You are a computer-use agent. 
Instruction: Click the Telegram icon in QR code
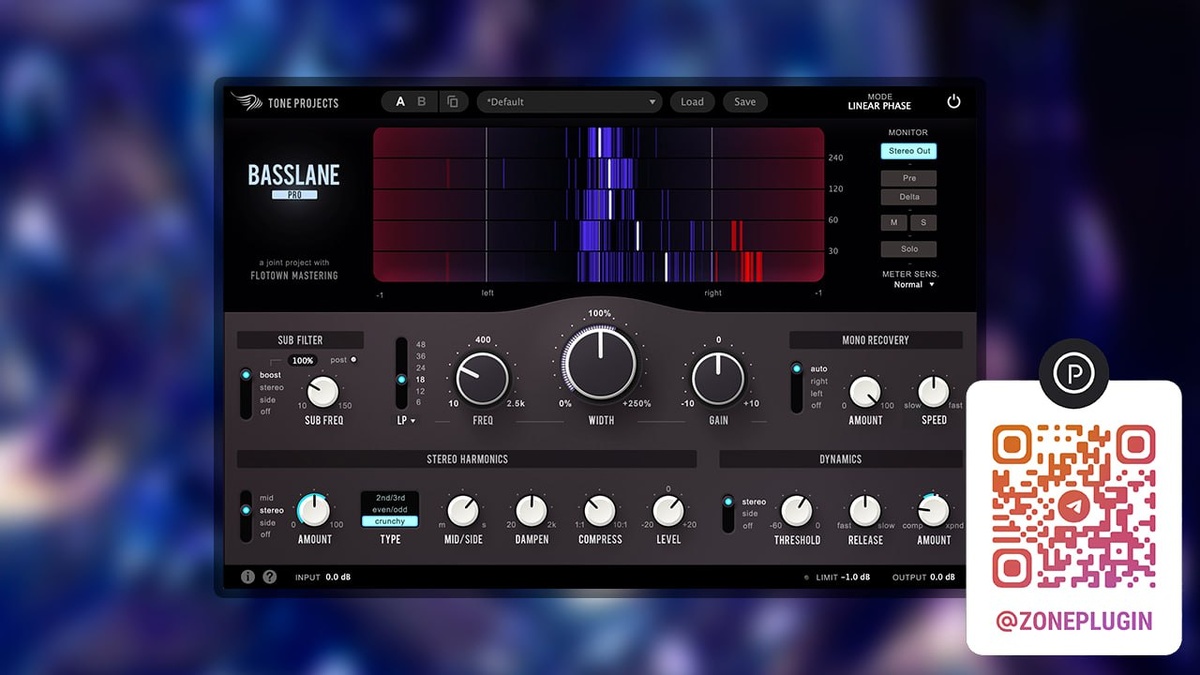click(1074, 505)
